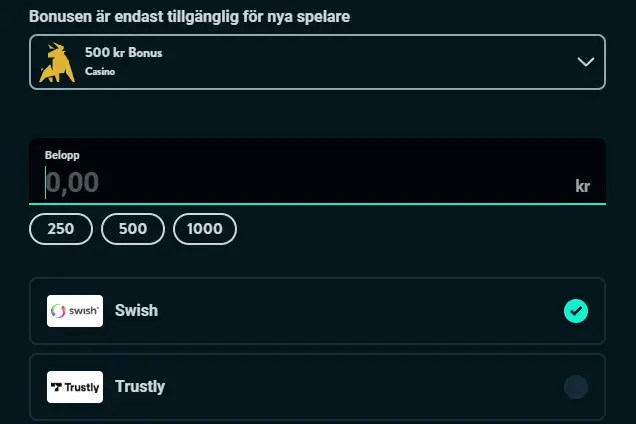Click the Swish logo icon

pos(75,311)
